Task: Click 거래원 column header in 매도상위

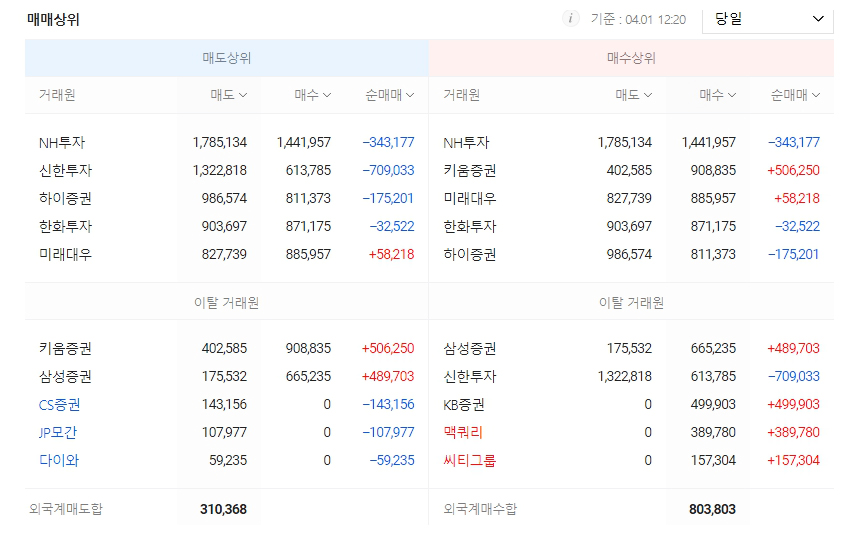Action: click(x=57, y=95)
